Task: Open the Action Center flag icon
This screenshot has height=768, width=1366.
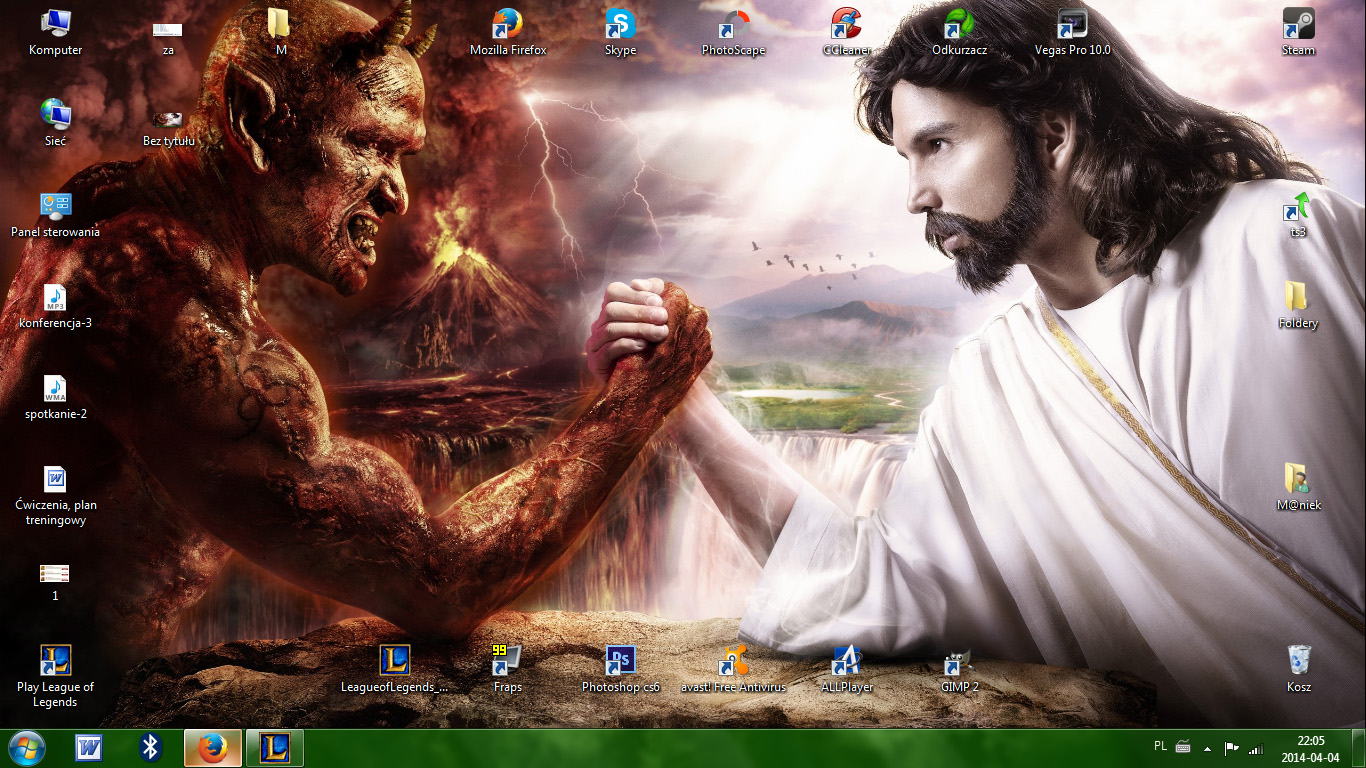Action: click(x=1232, y=748)
